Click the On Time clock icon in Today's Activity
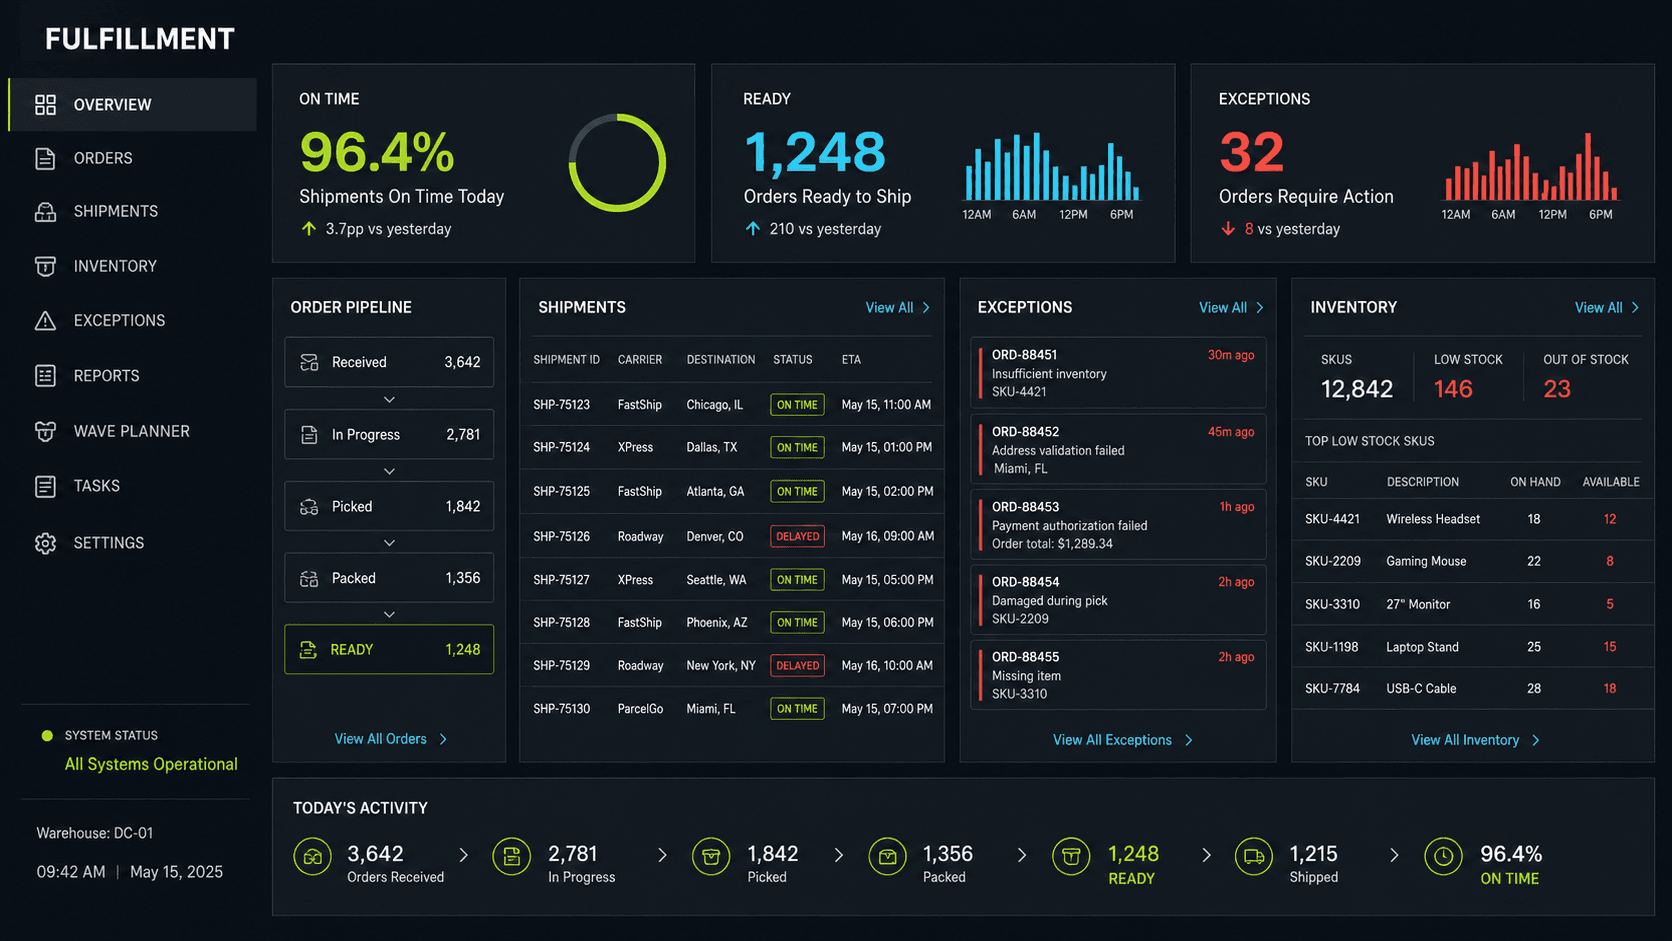The height and width of the screenshot is (941, 1672). tap(1443, 856)
